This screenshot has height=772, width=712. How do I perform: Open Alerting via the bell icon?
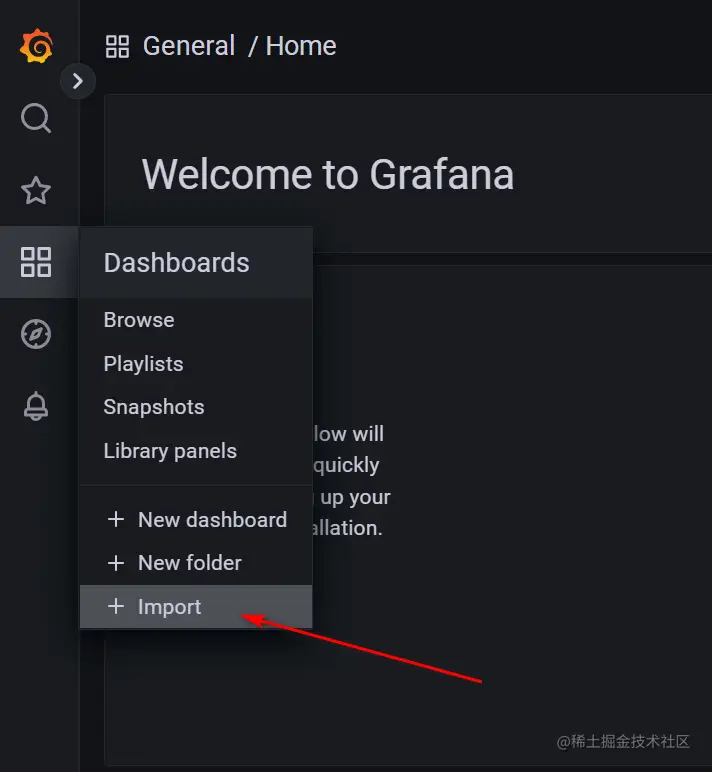point(36,406)
